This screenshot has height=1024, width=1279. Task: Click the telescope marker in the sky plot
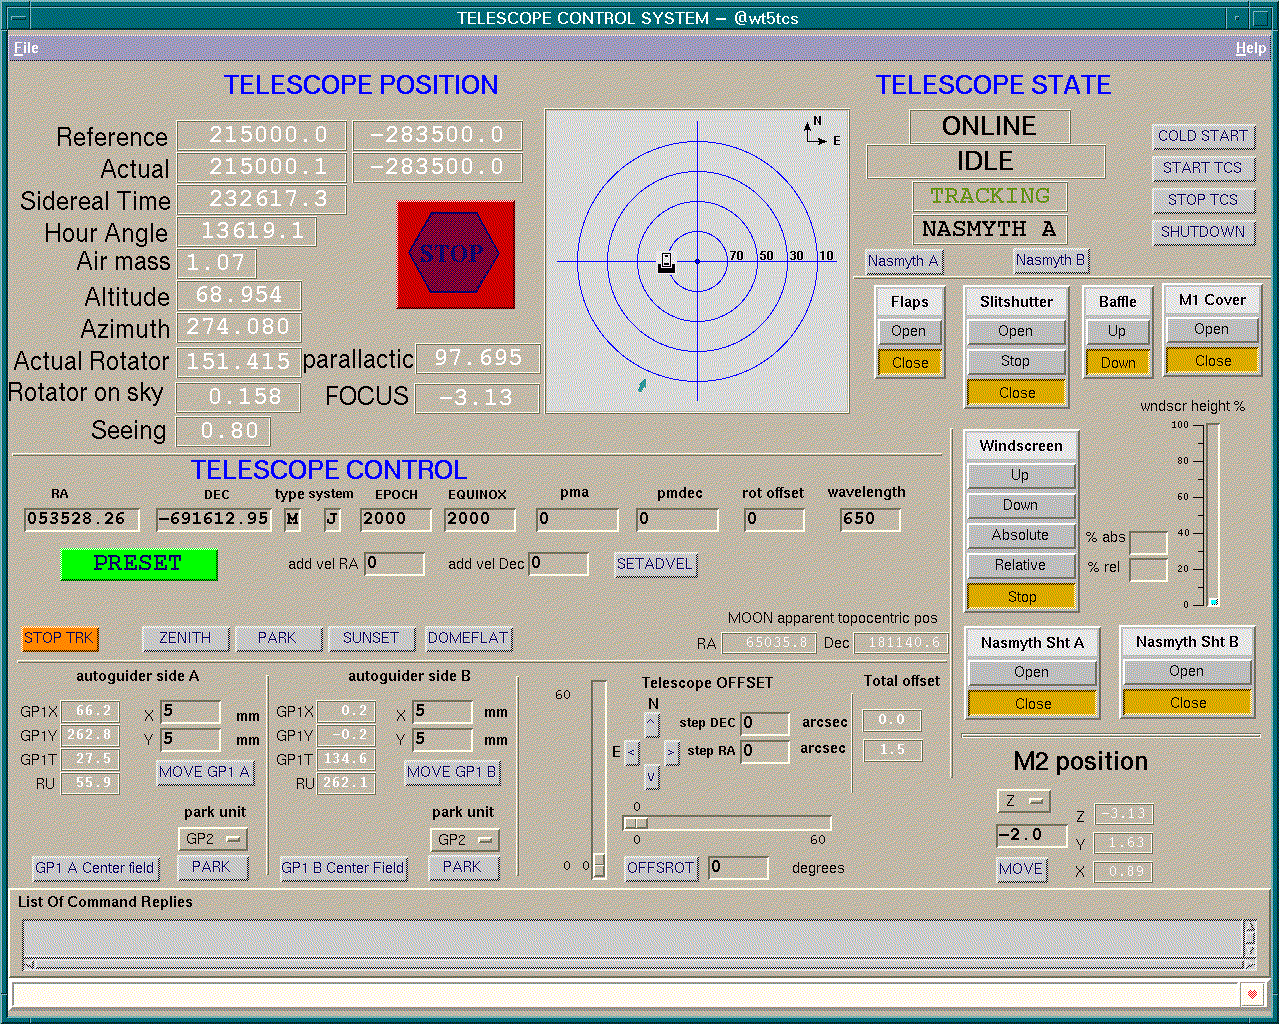667,263
